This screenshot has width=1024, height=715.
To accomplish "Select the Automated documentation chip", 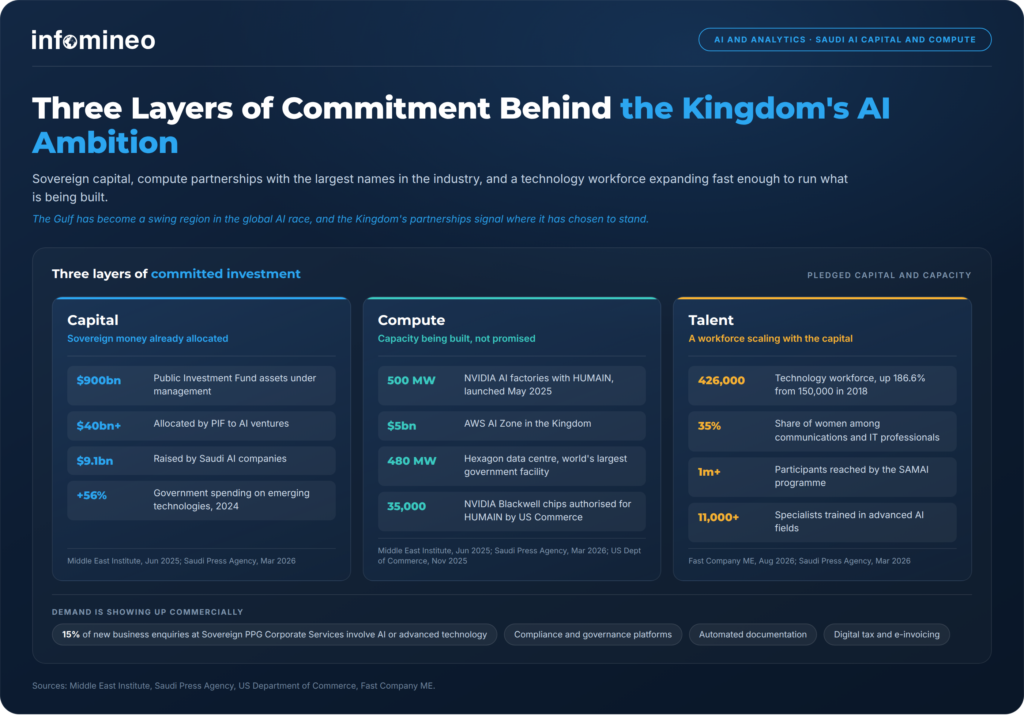I will (x=752, y=634).
